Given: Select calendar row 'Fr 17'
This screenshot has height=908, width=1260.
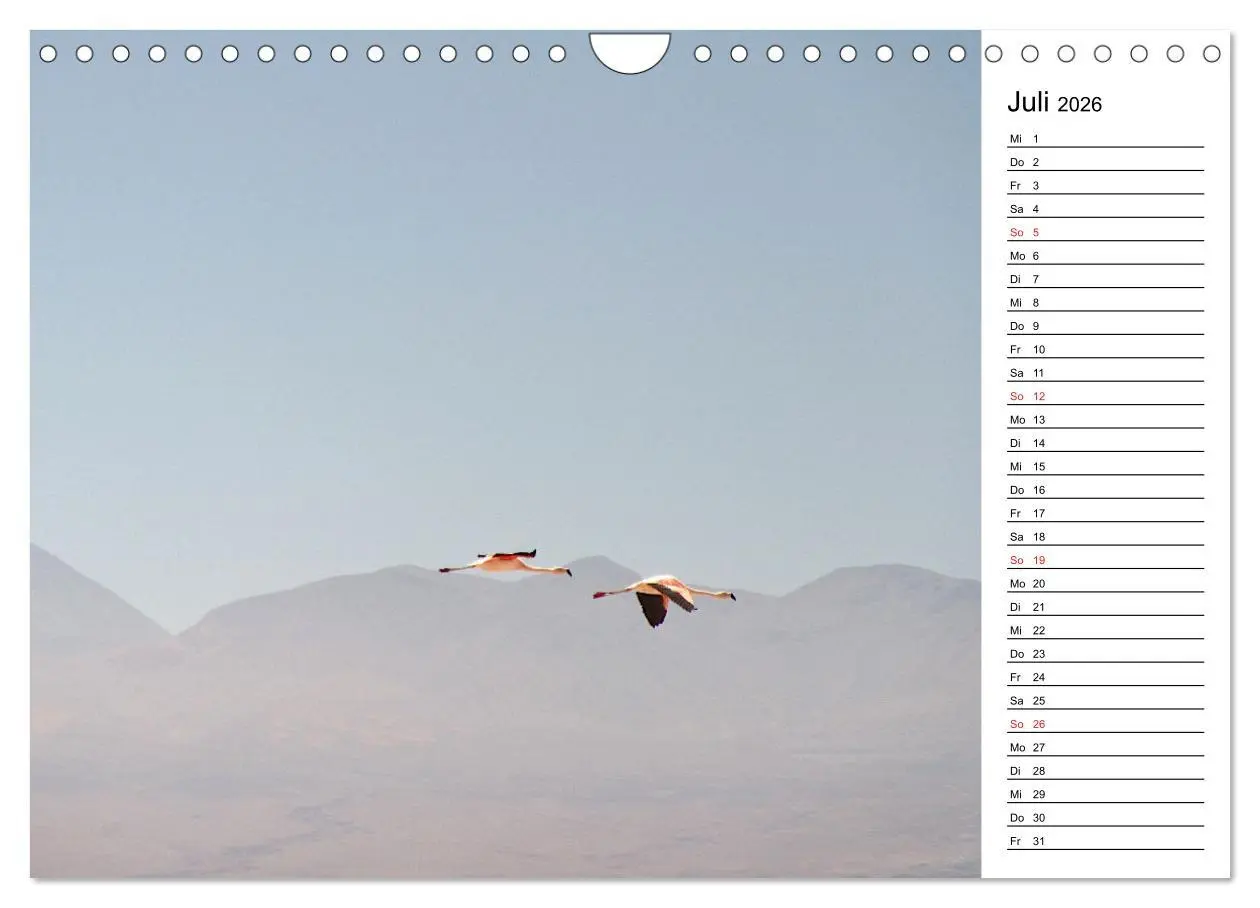Looking at the screenshot, I should (x=1105, y=513).
